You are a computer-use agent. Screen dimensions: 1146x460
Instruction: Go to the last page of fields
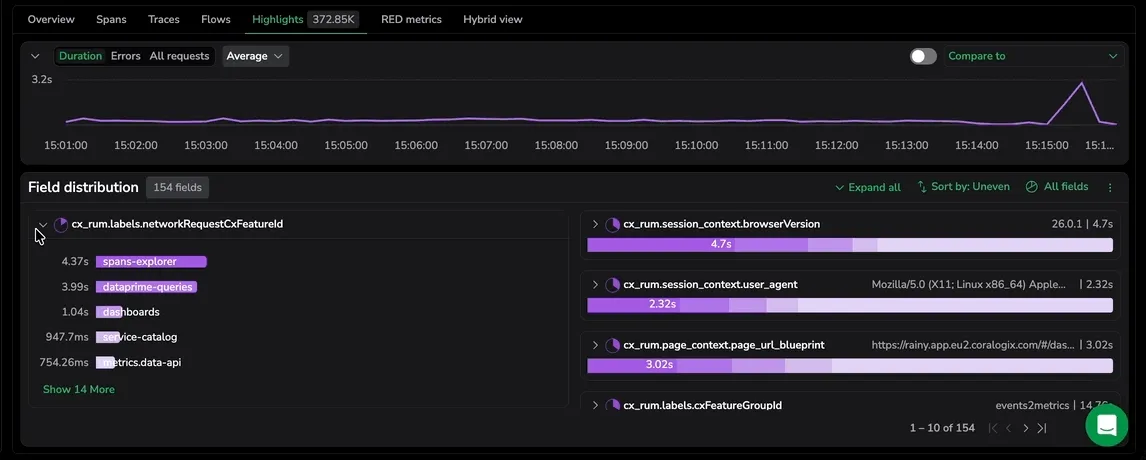[x=1042, y=428]
